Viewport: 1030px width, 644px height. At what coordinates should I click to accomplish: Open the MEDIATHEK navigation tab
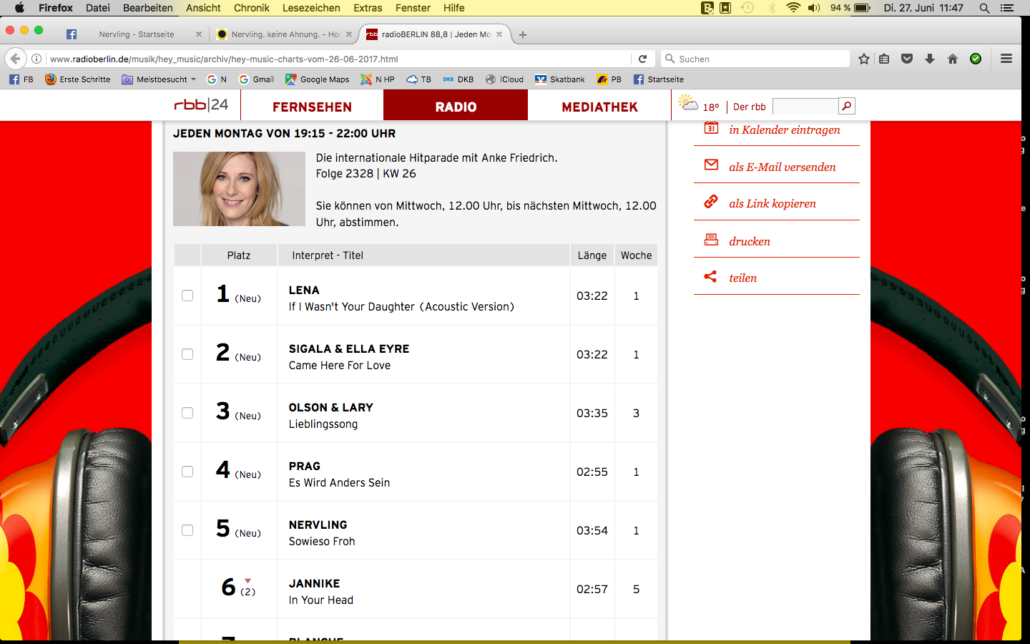click(600, 106)
